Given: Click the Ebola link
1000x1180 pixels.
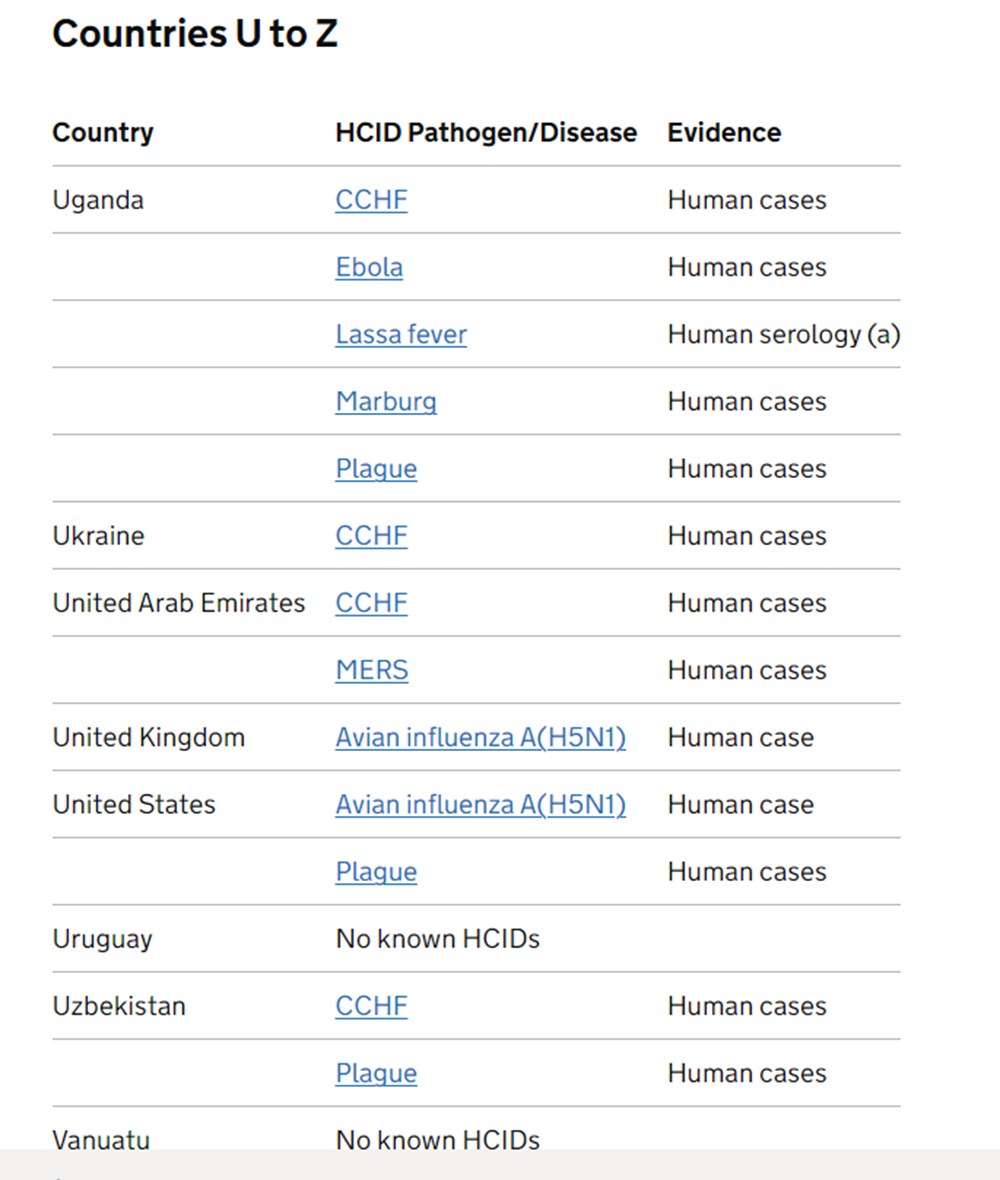Looking at the screenshot, I should coord(369,267).
